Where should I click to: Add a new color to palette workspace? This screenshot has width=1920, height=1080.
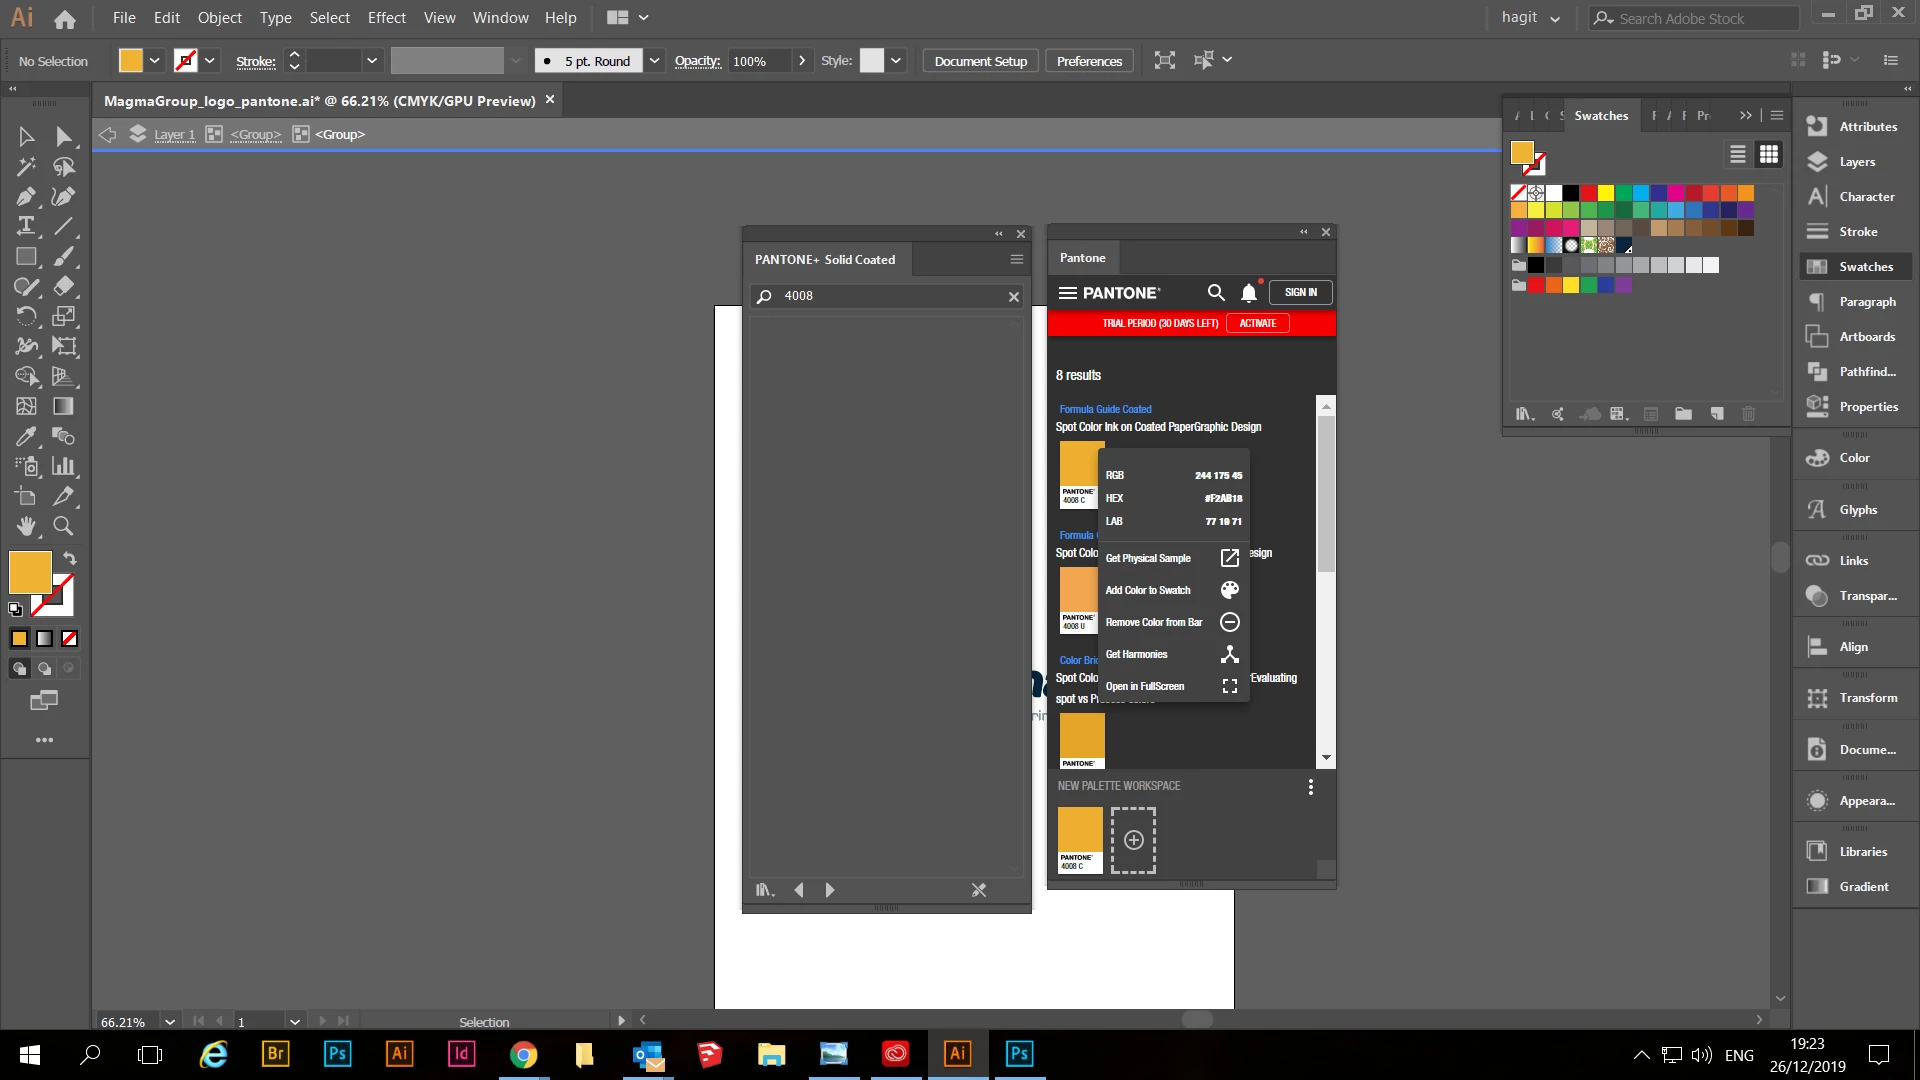(1133, 840)
